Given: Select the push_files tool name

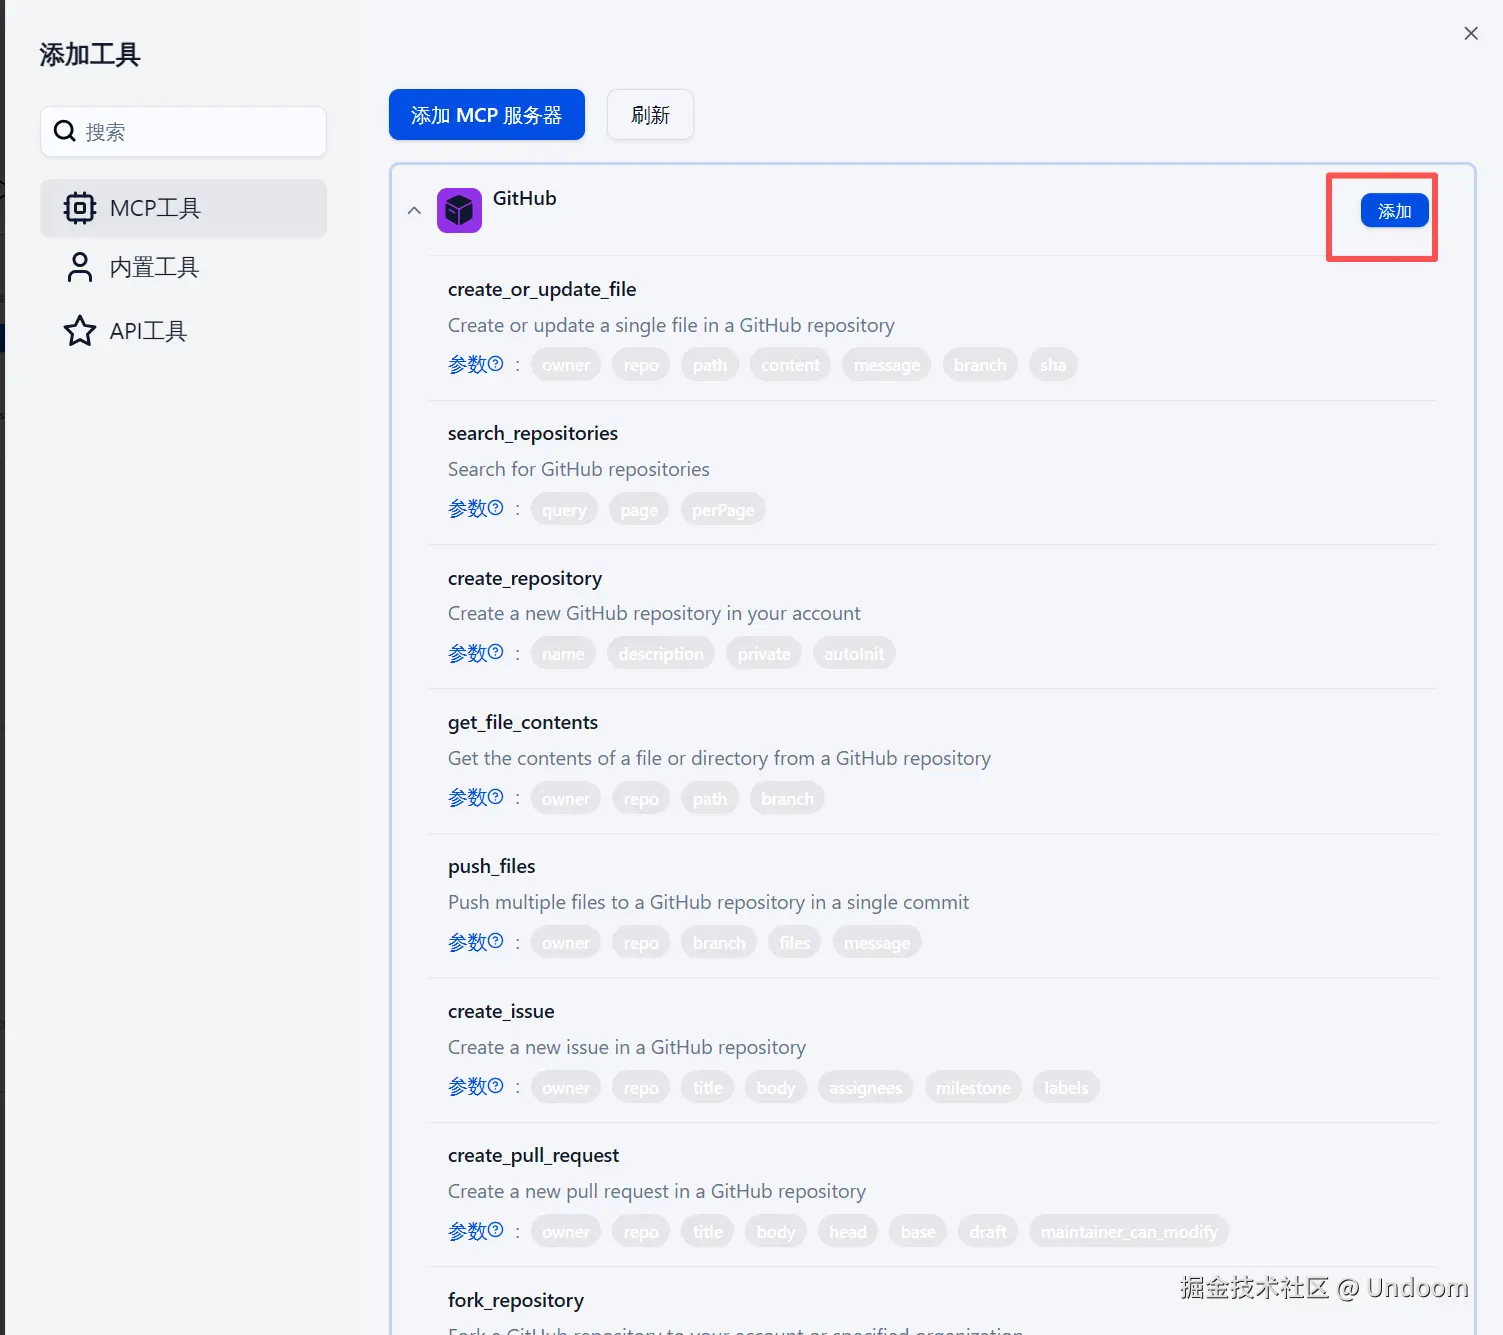Looking at the screenshot, I should point(492,866).
